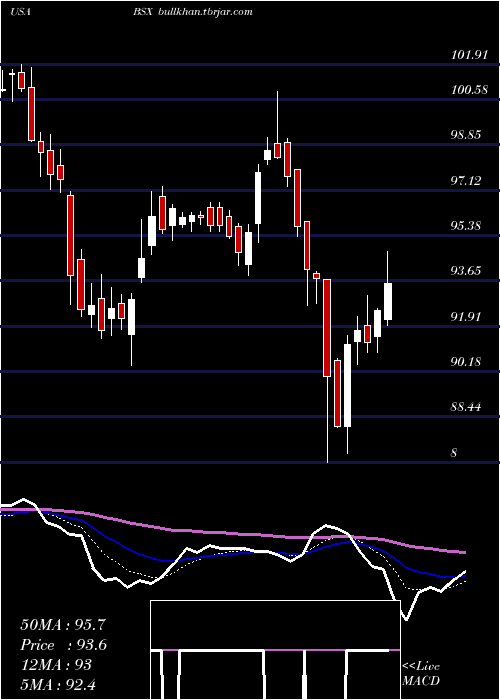Click the 12MA : 93 readout

coord(56,665)
